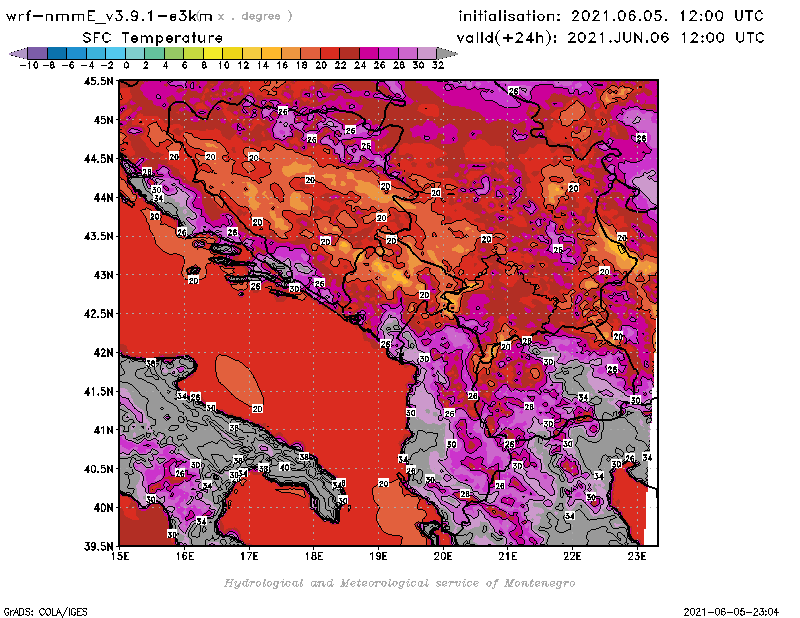Viewport: 800px width, 618px height.
Task: Pick the legend swatch between 10 and 12
Action: 232,54
